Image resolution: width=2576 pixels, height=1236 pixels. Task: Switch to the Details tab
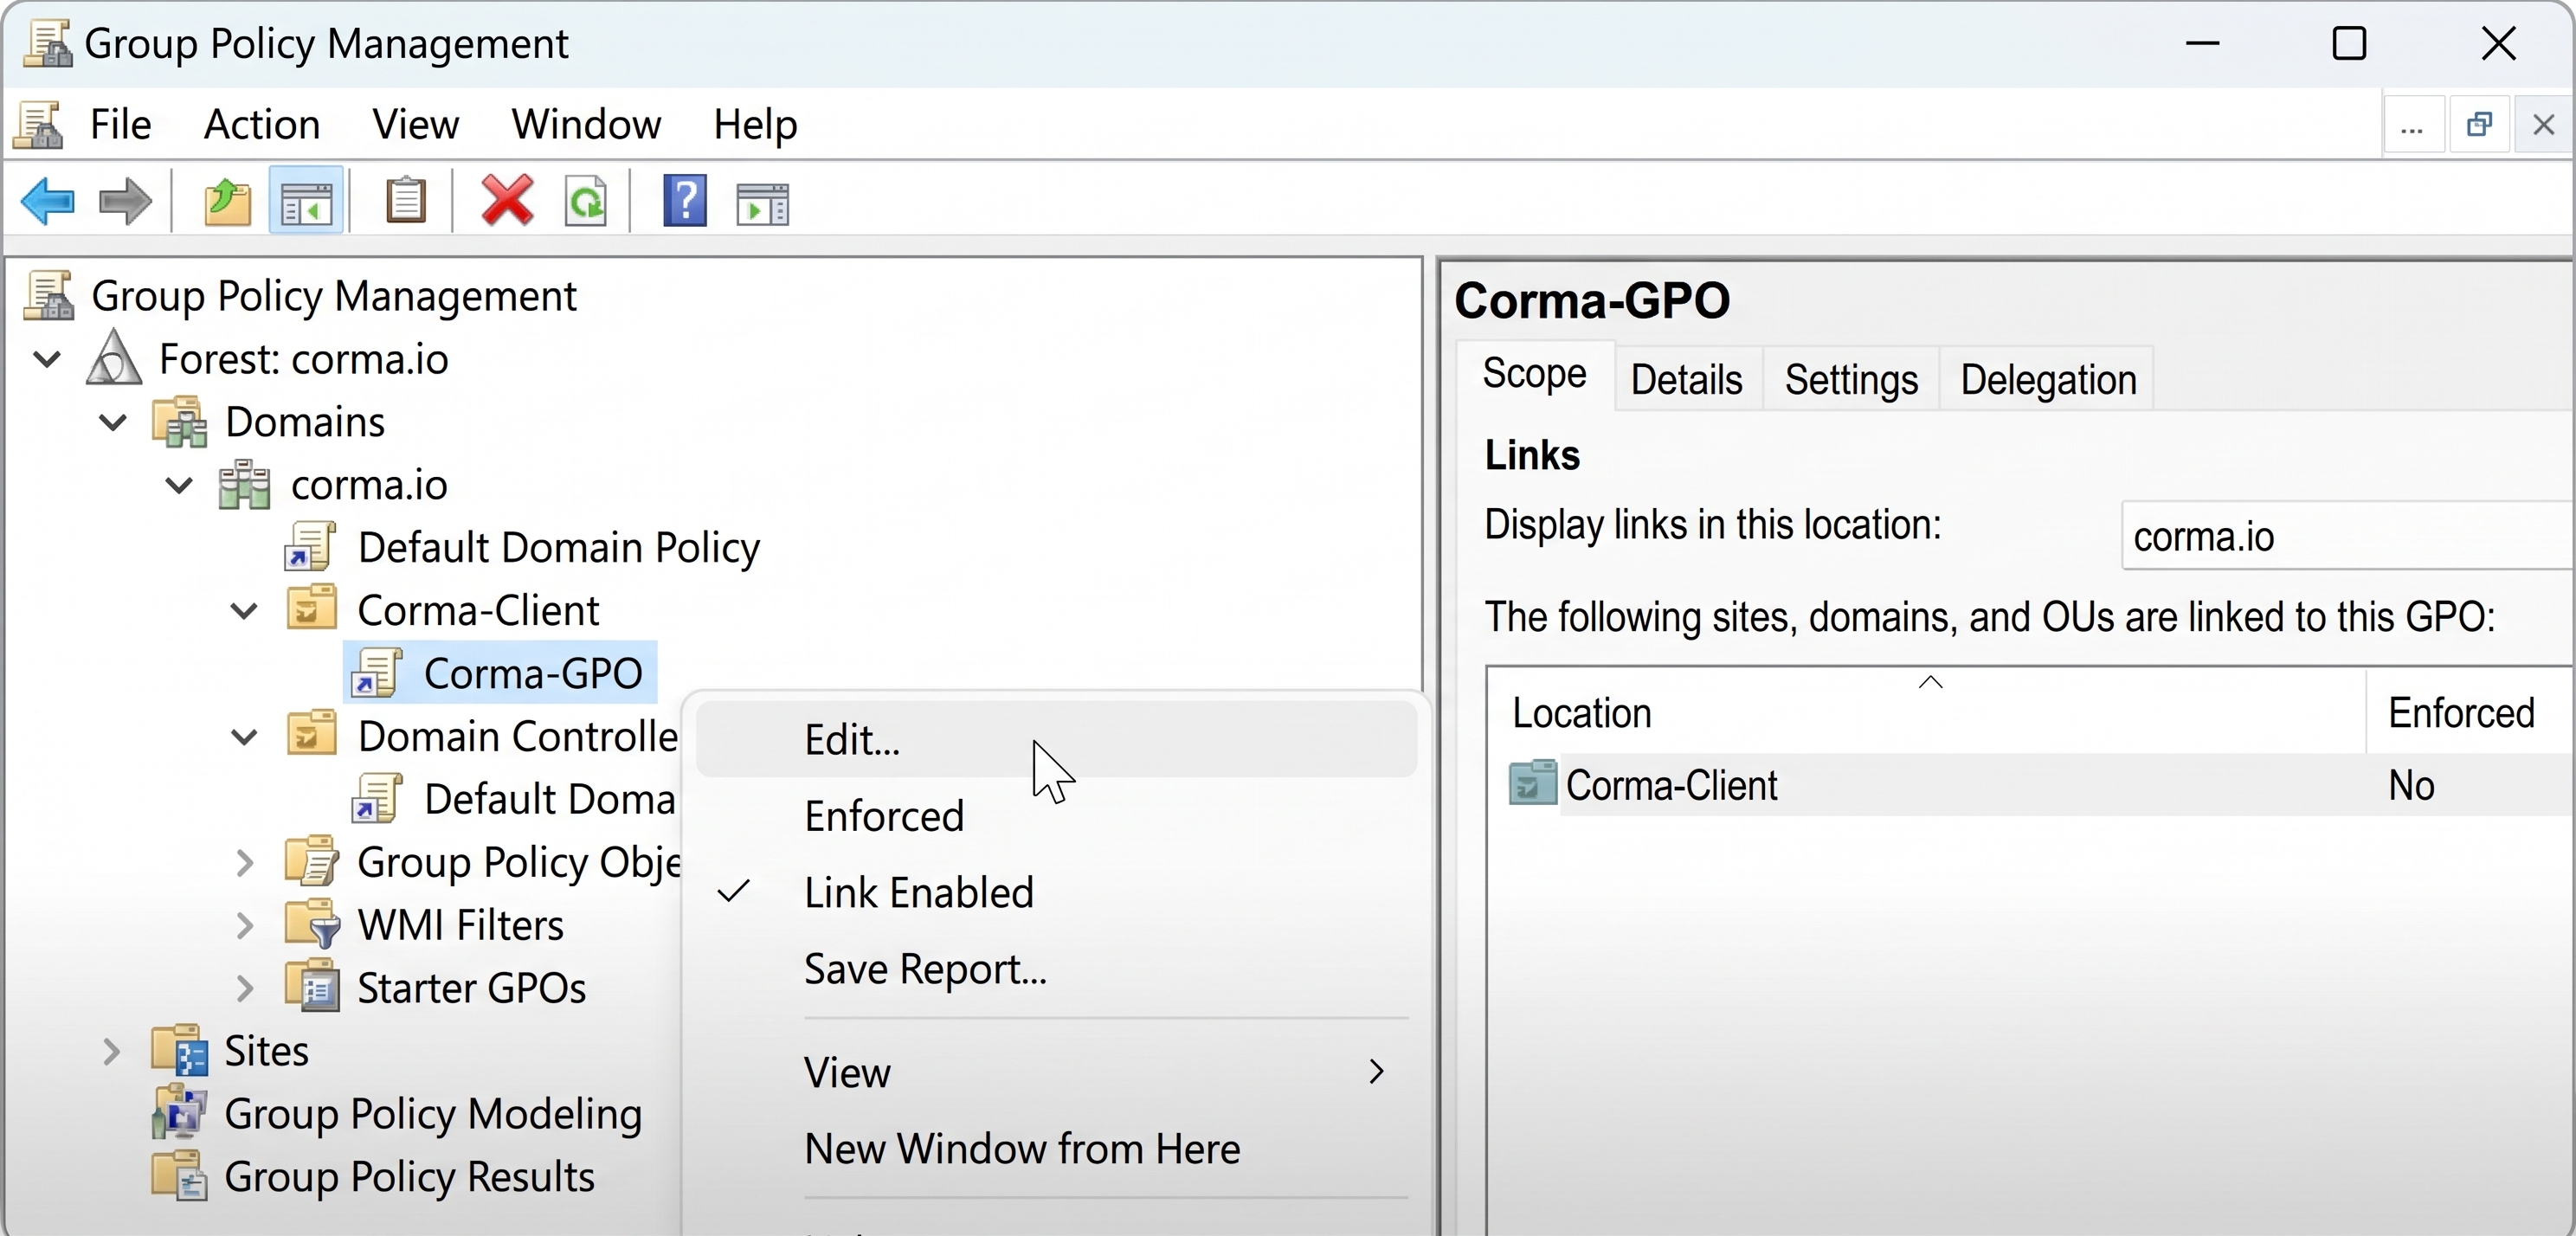tap(1687, 379)
